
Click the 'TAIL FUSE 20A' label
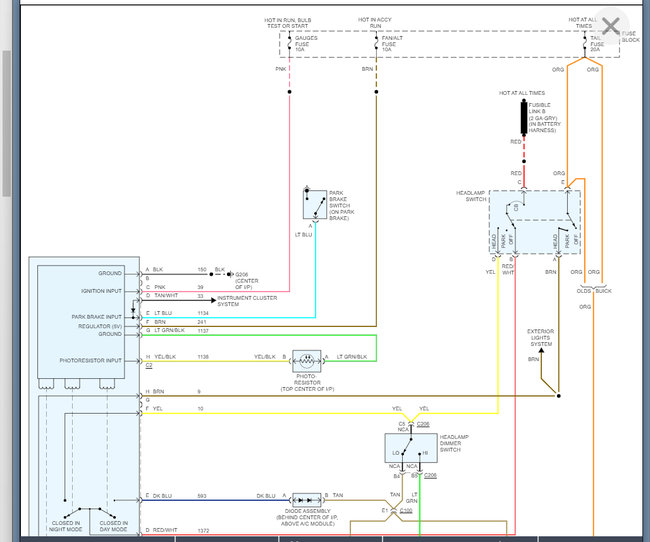coord(597,44)
